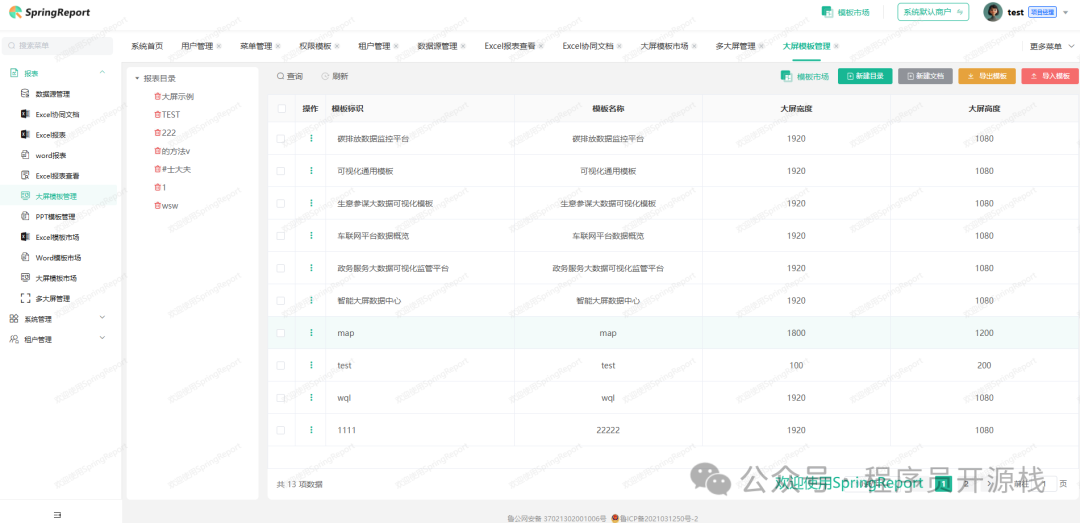Click the 查询 search button
The height and width of the screenshot is (523, 1080).
(x=290, y=76)
